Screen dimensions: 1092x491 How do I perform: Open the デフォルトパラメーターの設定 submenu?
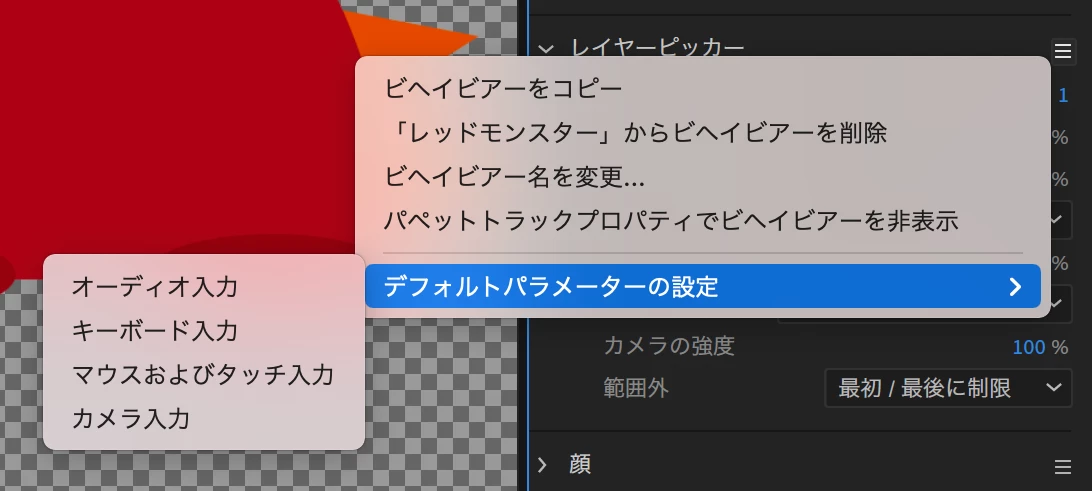[703, 286]
